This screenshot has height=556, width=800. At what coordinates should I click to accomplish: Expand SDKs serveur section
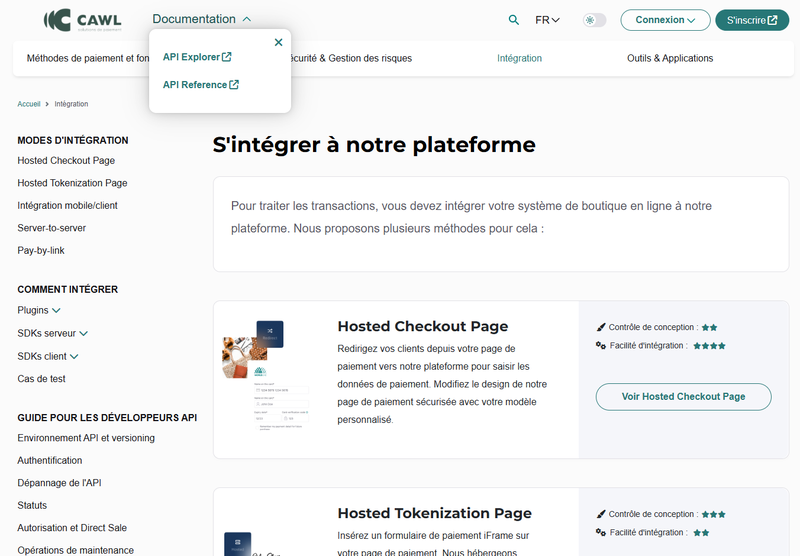(53, 333)
